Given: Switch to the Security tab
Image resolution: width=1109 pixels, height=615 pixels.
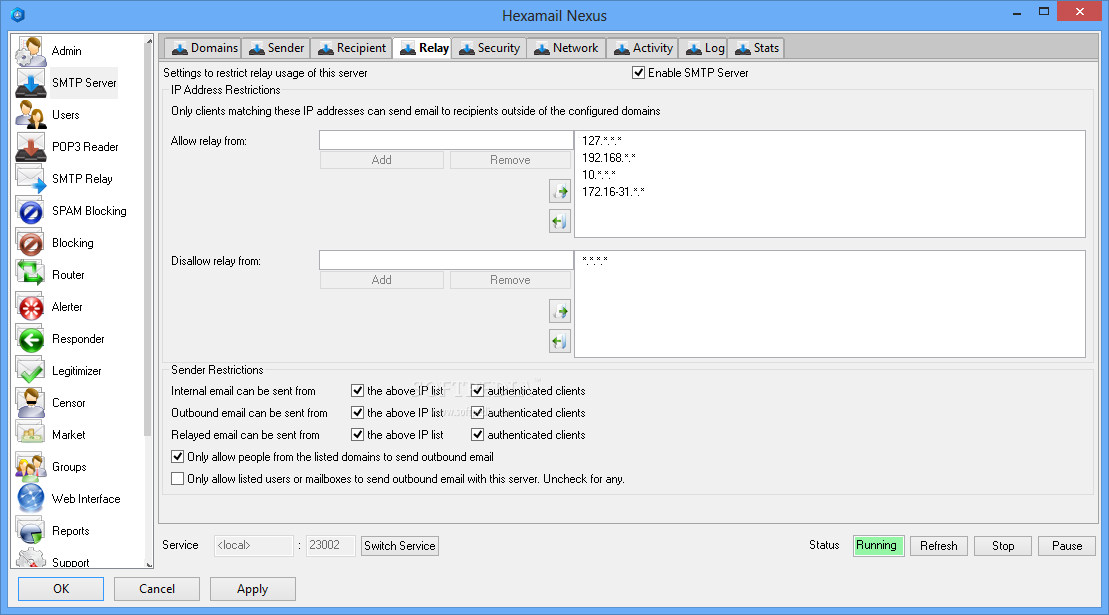Looking at the screenshot, I should (489, 48).
